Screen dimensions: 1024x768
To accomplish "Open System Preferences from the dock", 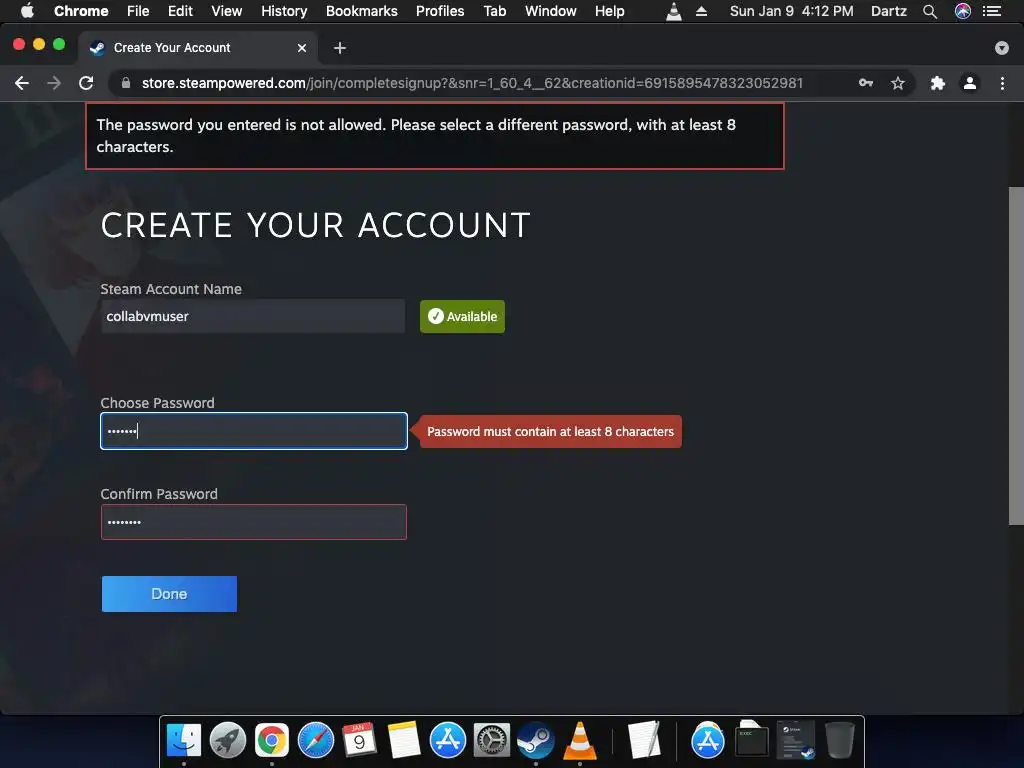I will pyautogui.click(x=491, y=740).
